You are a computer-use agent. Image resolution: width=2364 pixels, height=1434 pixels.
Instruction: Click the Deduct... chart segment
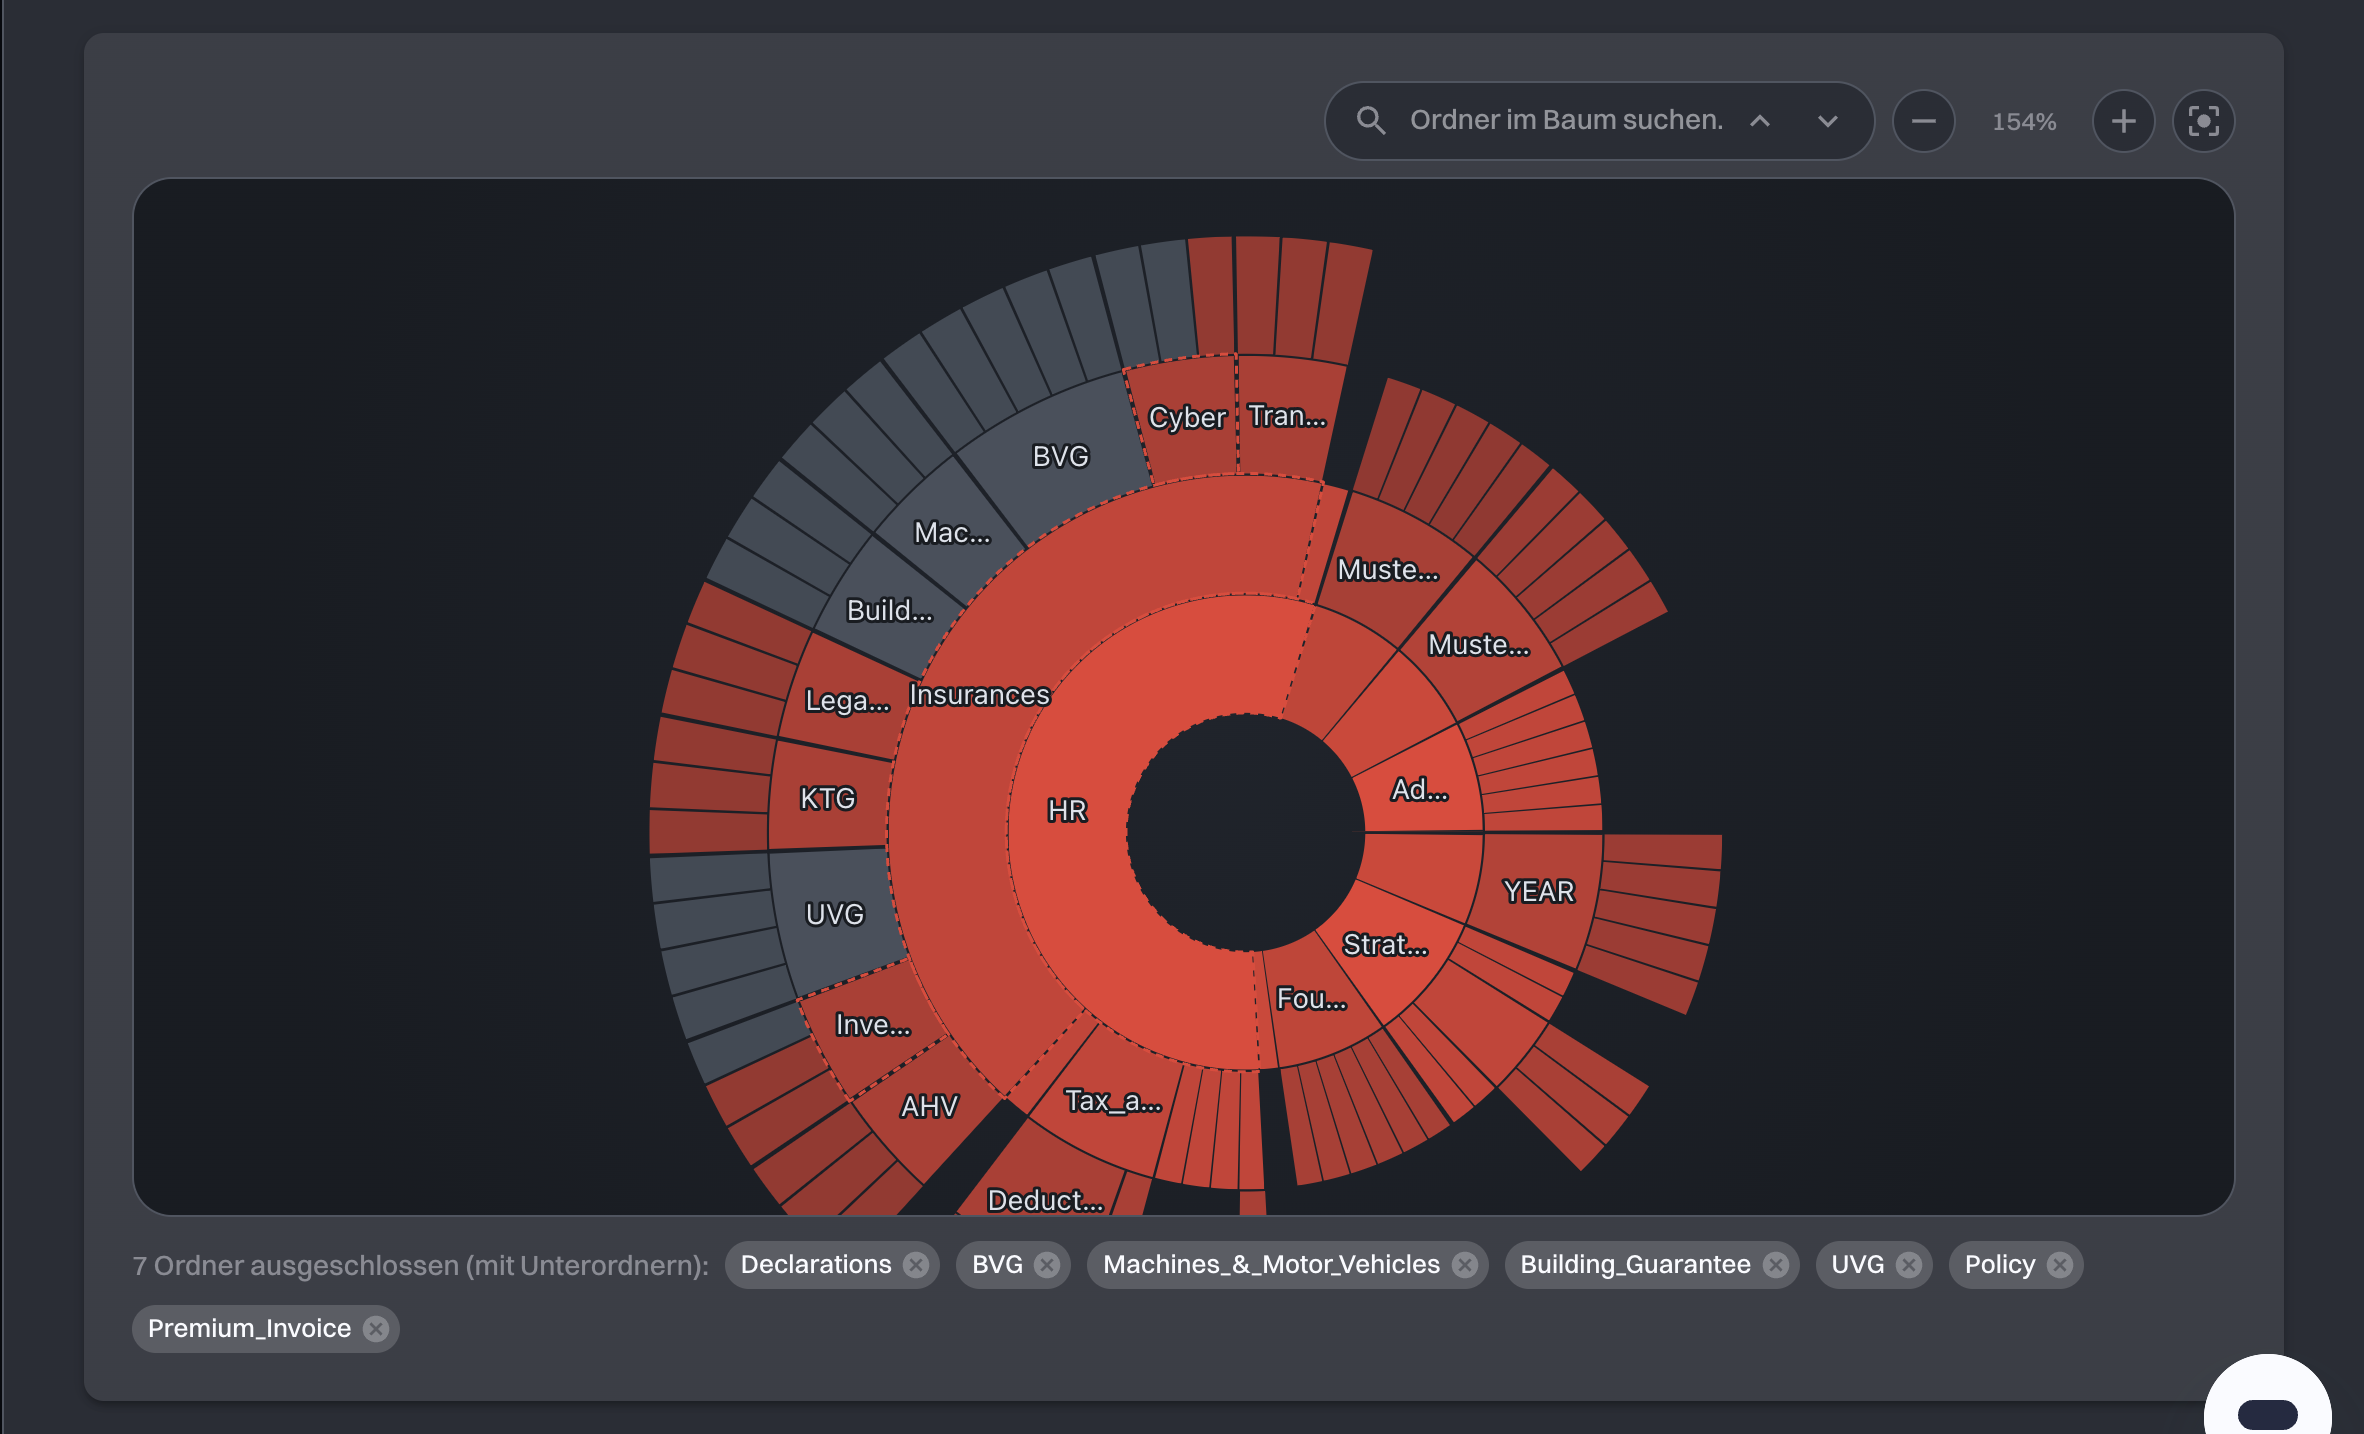click(1045, 1199)
